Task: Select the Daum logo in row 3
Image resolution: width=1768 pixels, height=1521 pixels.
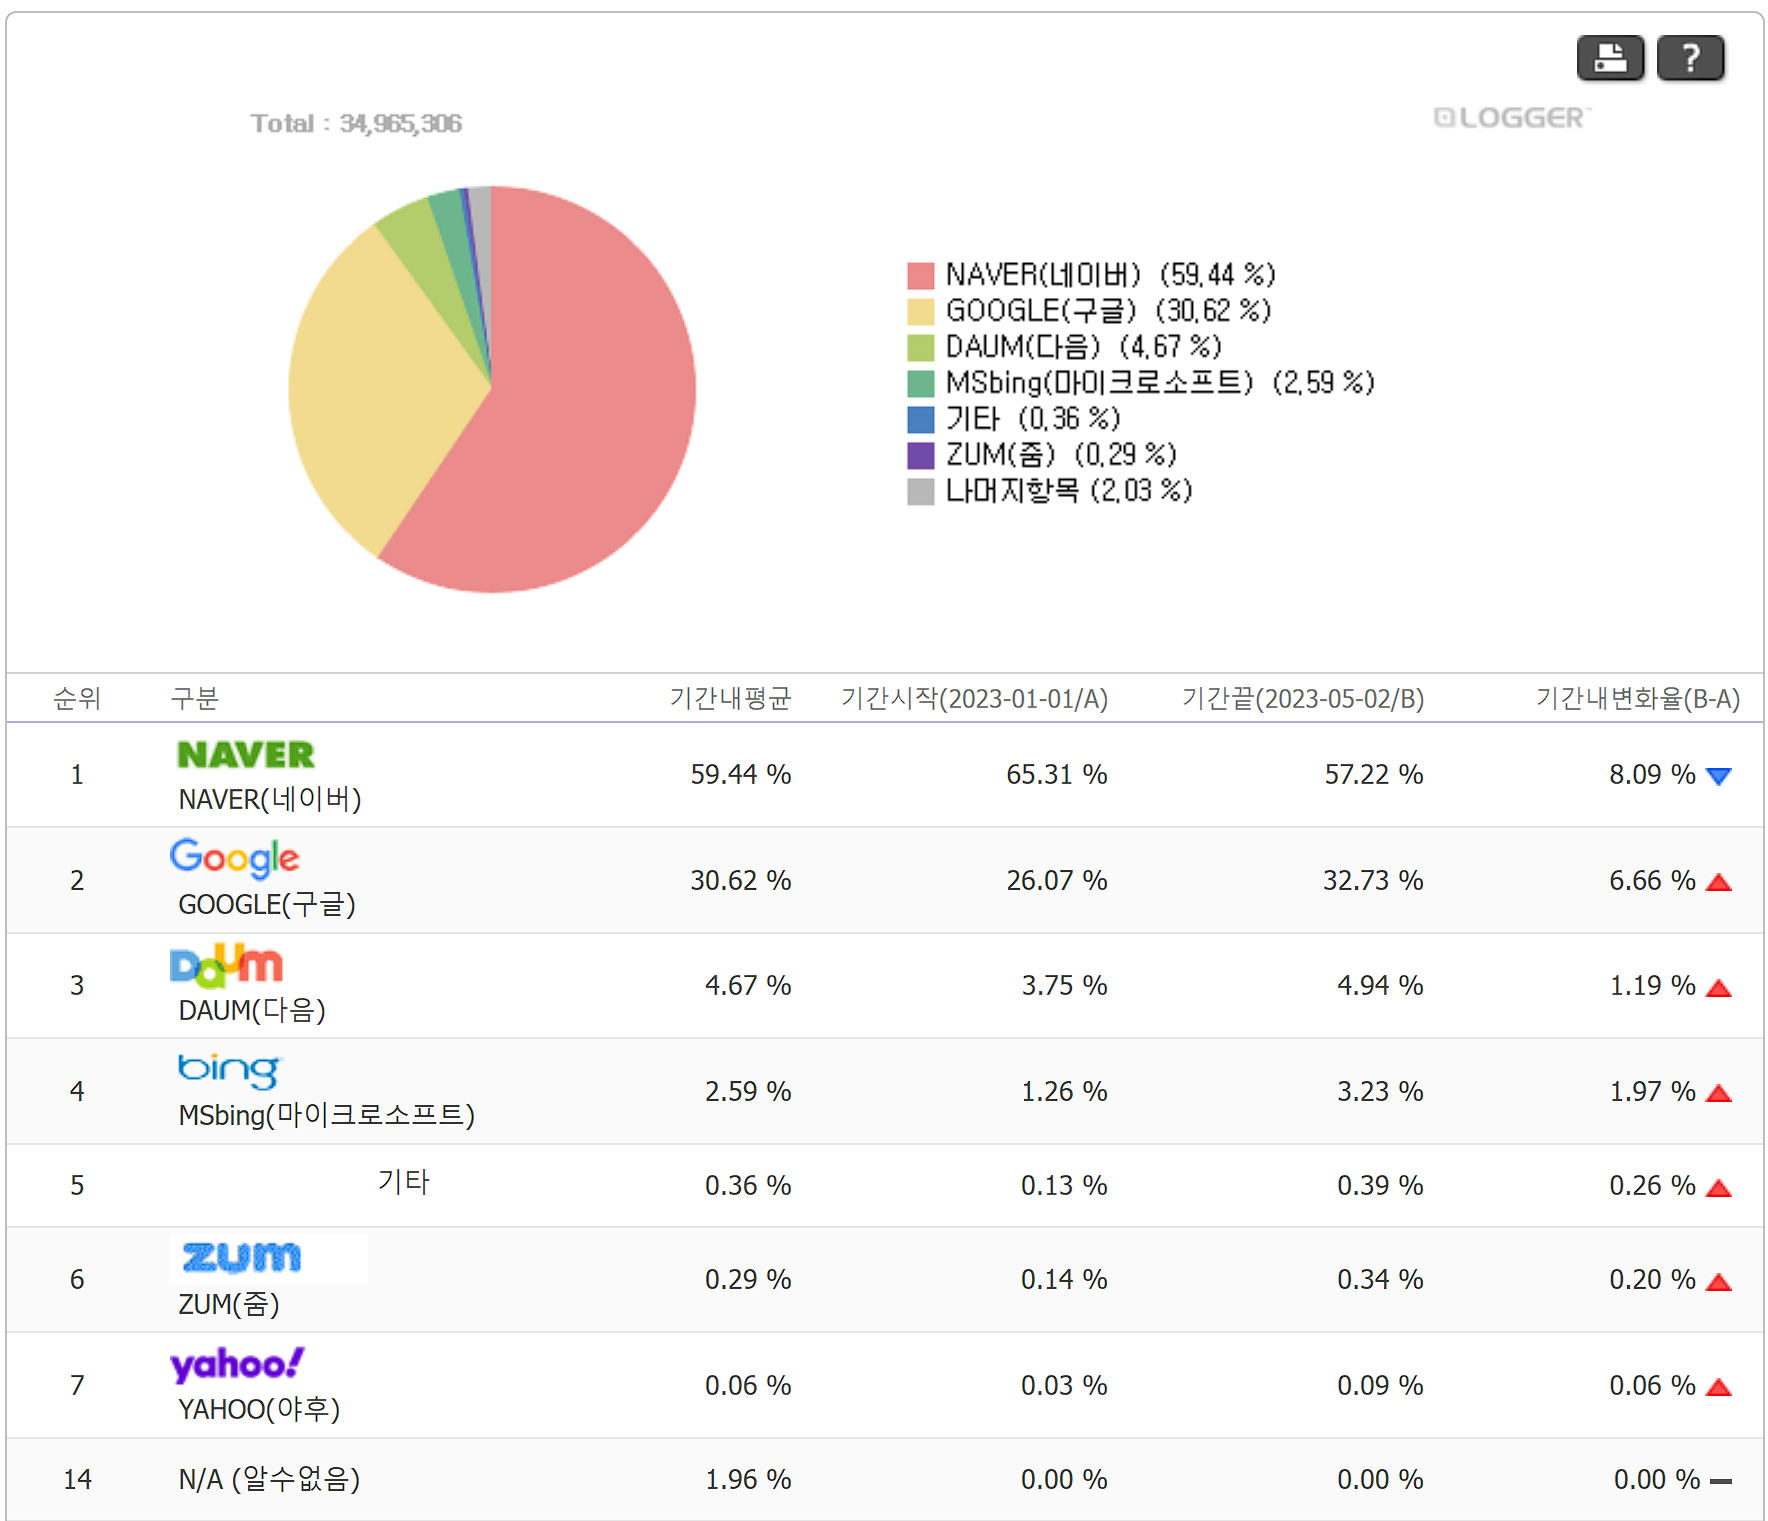Action: click(225, 963)
